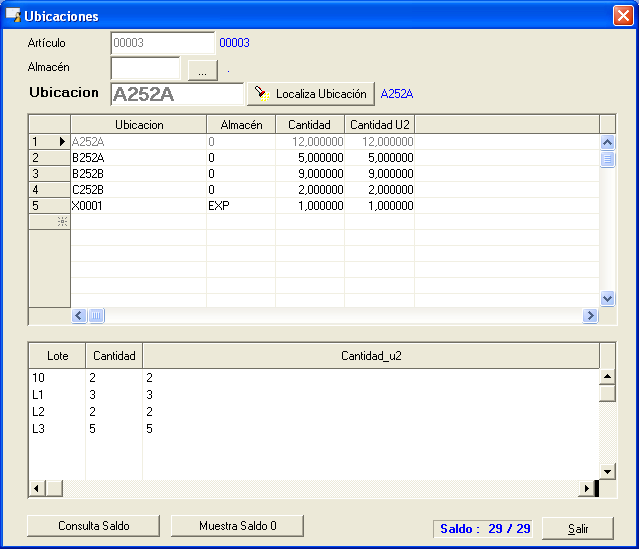Image resolution: width=639 pixels, height=549 pixels.
Task: Select lote L3 in the lote list
Action: (38, 429)
